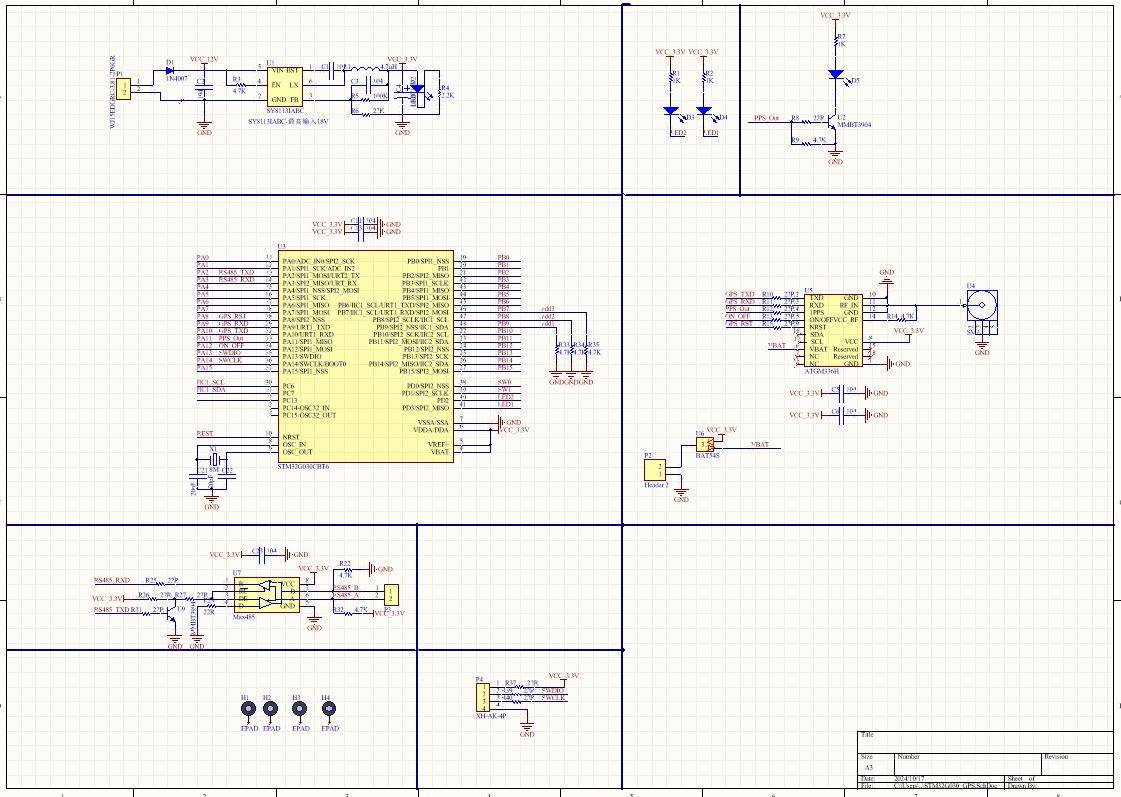Viewport: 1121px width, 797px height.
Task: Select capacitor C23 above the Max485
Action: [x=262, y=554]
